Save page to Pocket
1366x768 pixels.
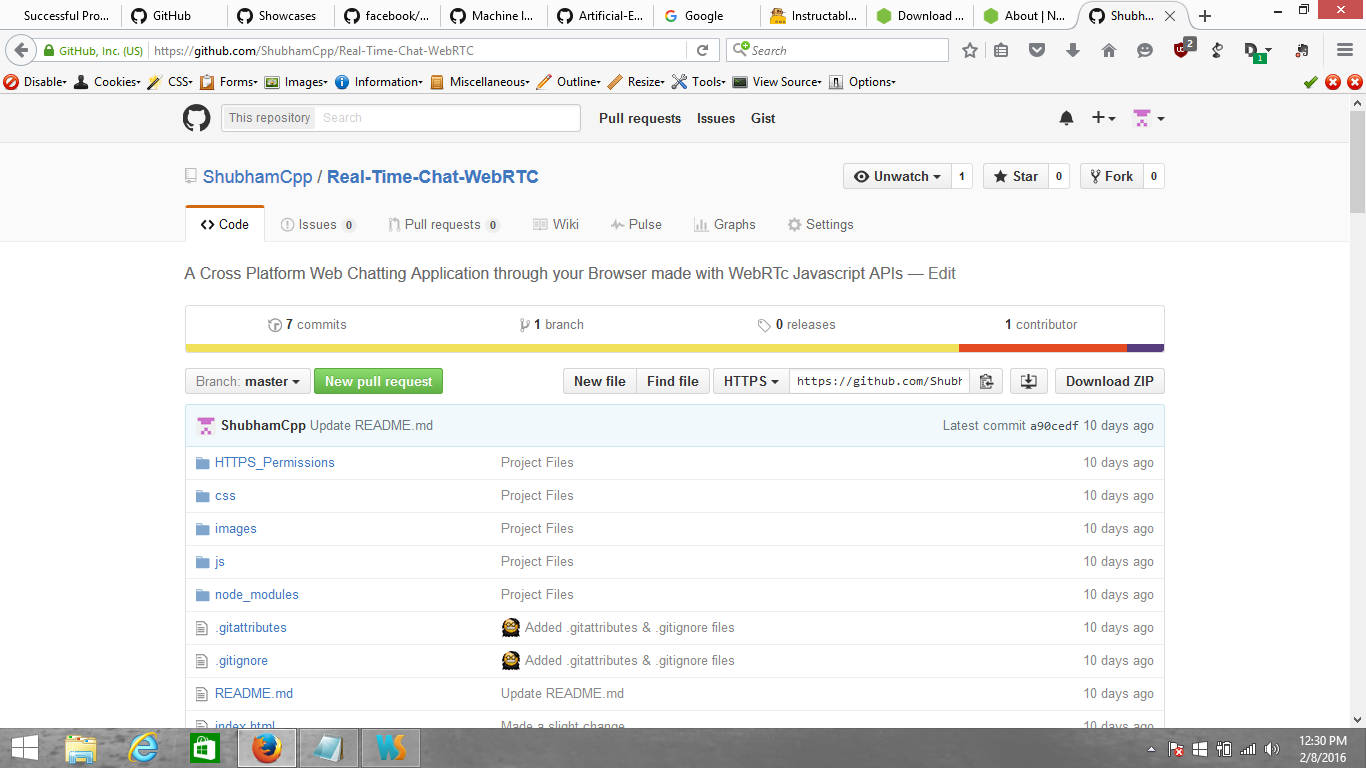coord(1037,50)
